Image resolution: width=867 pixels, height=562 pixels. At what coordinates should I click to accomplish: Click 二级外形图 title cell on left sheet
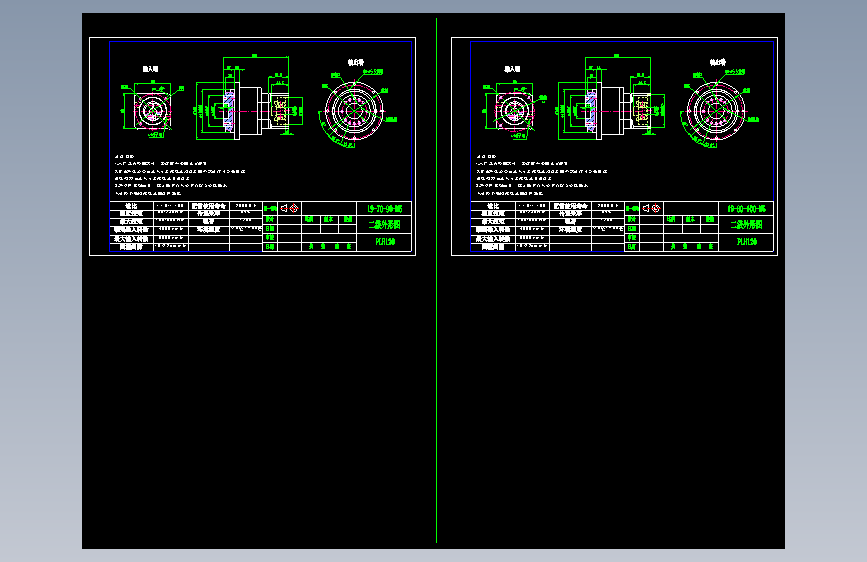[x=384, y=225]
